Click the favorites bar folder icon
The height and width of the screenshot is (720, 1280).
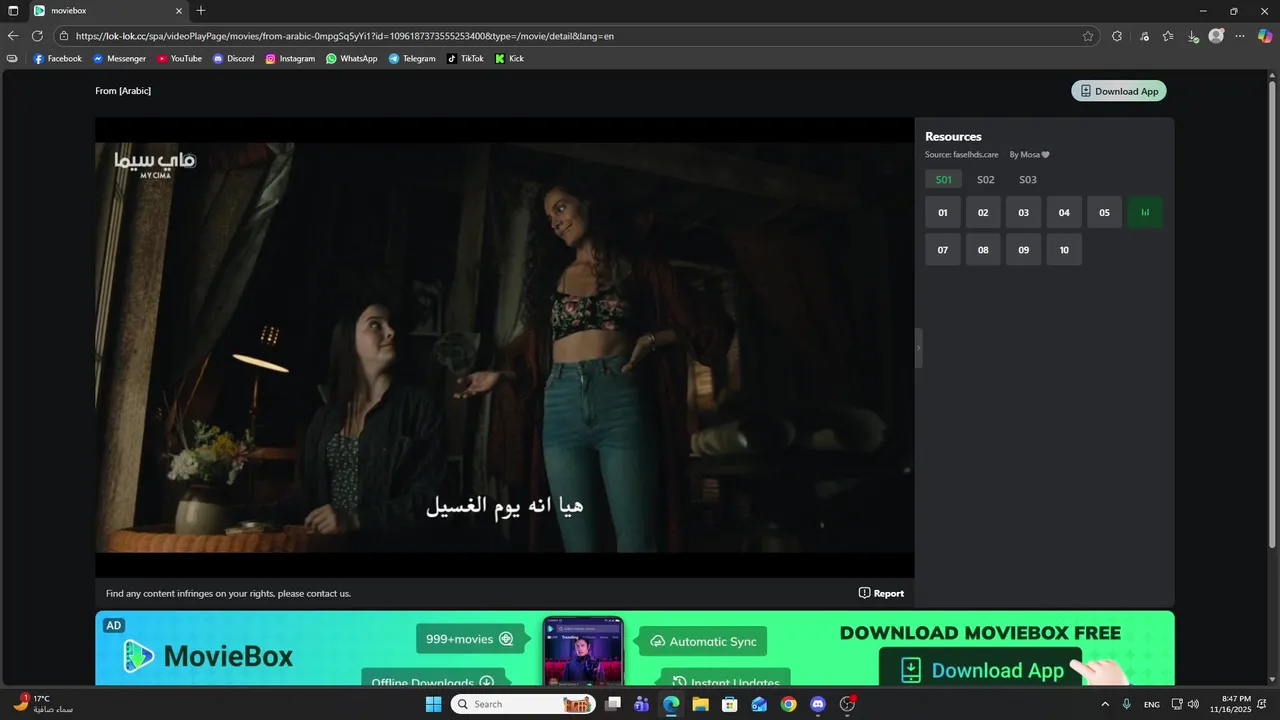click(12, 59)
